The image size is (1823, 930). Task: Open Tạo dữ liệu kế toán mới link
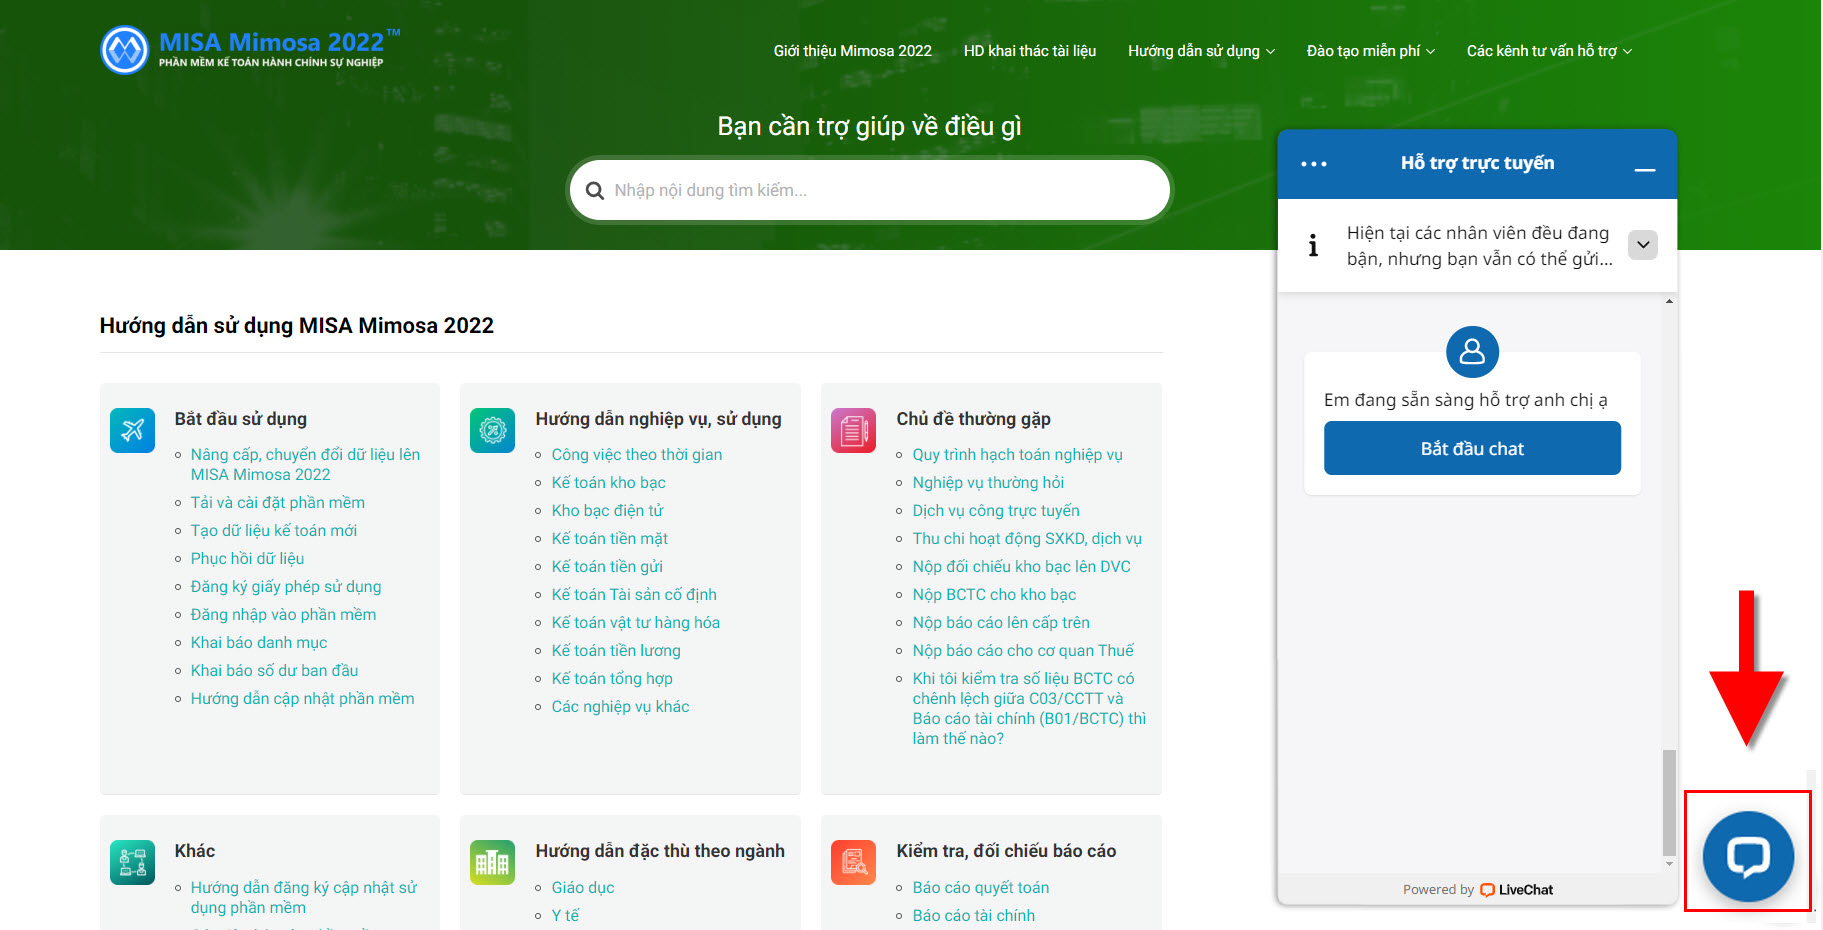pyautogui.click(x=274, y=530)
